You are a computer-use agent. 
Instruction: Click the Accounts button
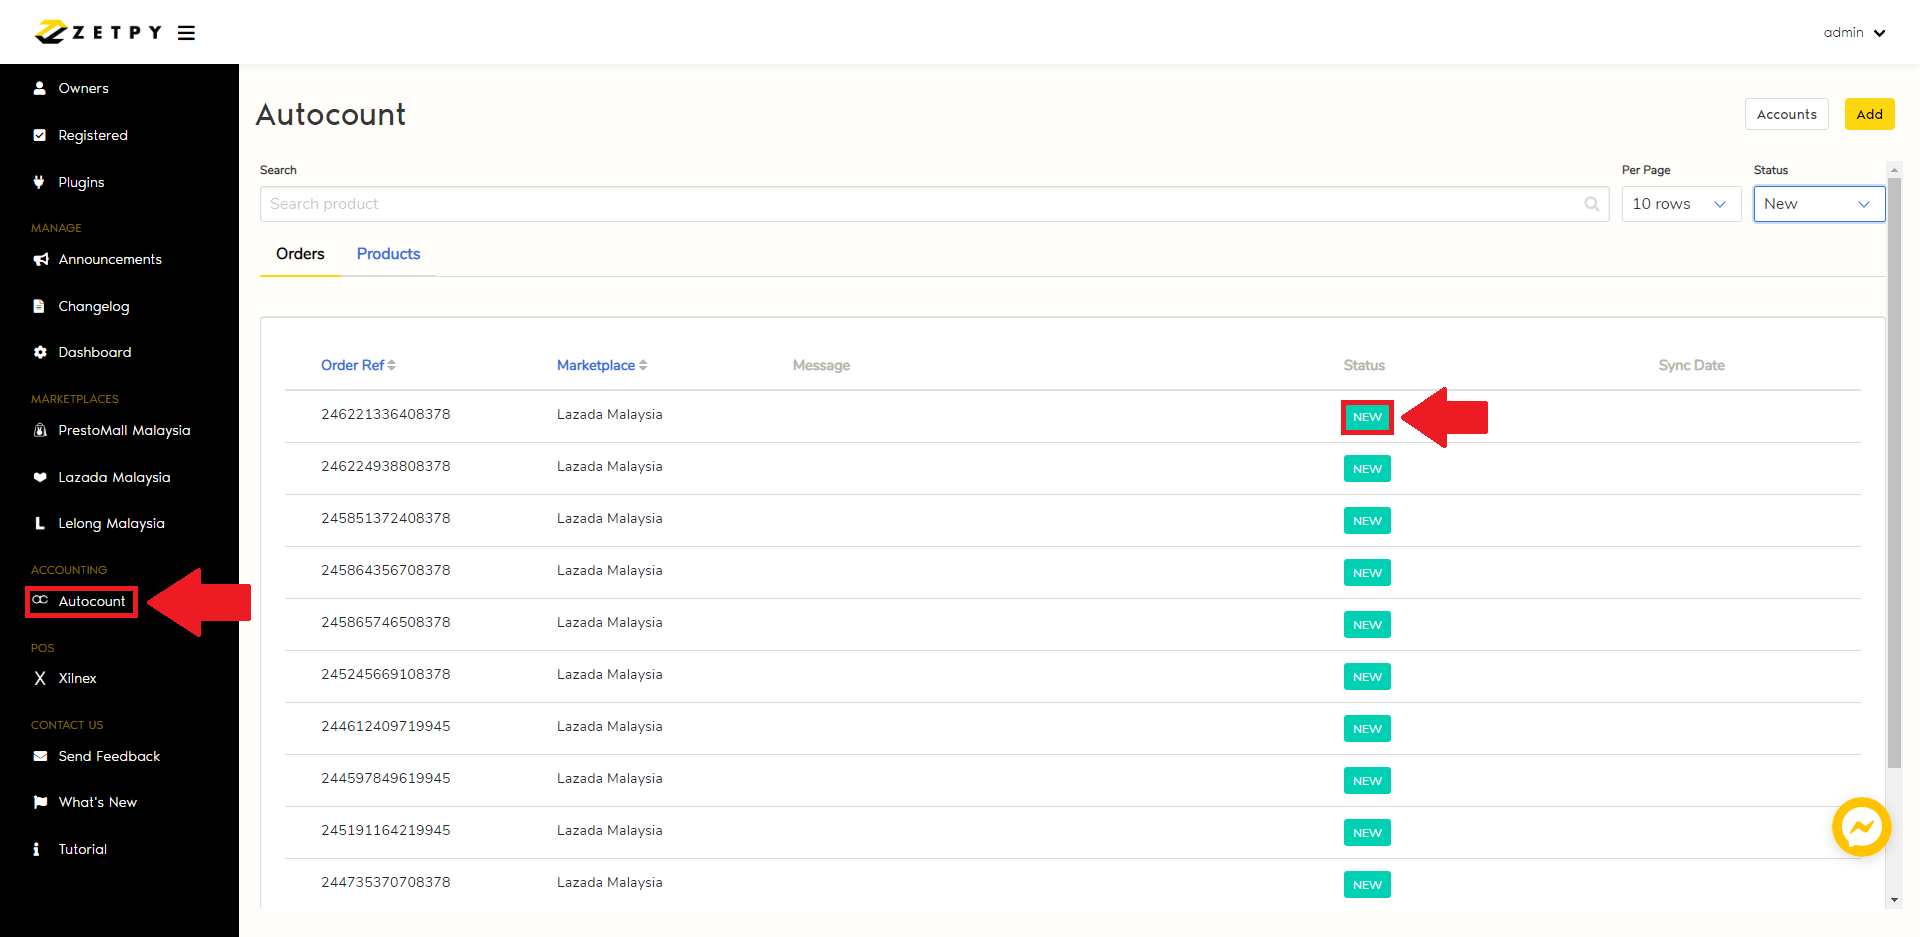pos(1786,114)
